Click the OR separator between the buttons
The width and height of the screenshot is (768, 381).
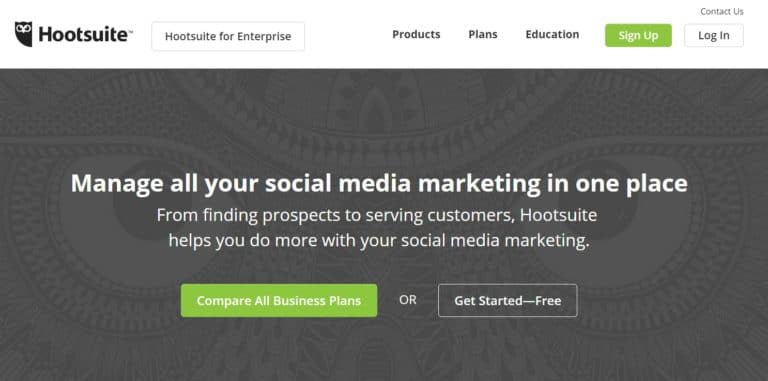pyautogui.click(x=408, y=300)
